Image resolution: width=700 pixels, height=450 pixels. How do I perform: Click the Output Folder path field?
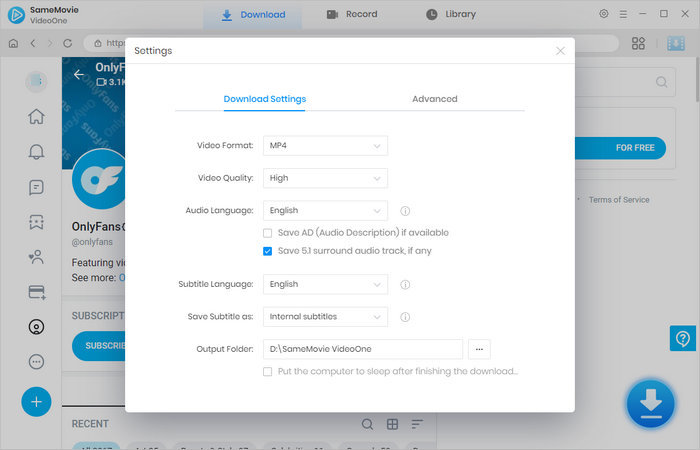363,349
